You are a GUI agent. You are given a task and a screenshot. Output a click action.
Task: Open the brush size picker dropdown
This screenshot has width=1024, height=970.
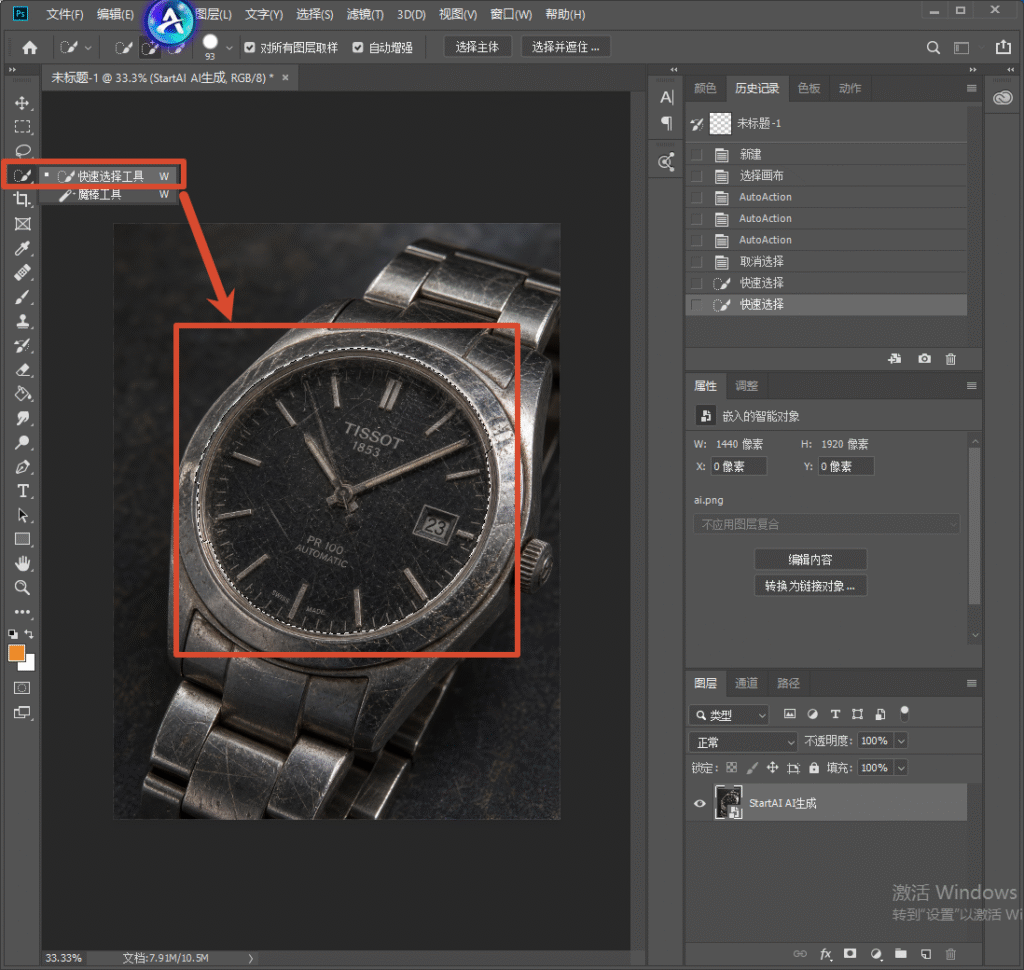(229, 48)
